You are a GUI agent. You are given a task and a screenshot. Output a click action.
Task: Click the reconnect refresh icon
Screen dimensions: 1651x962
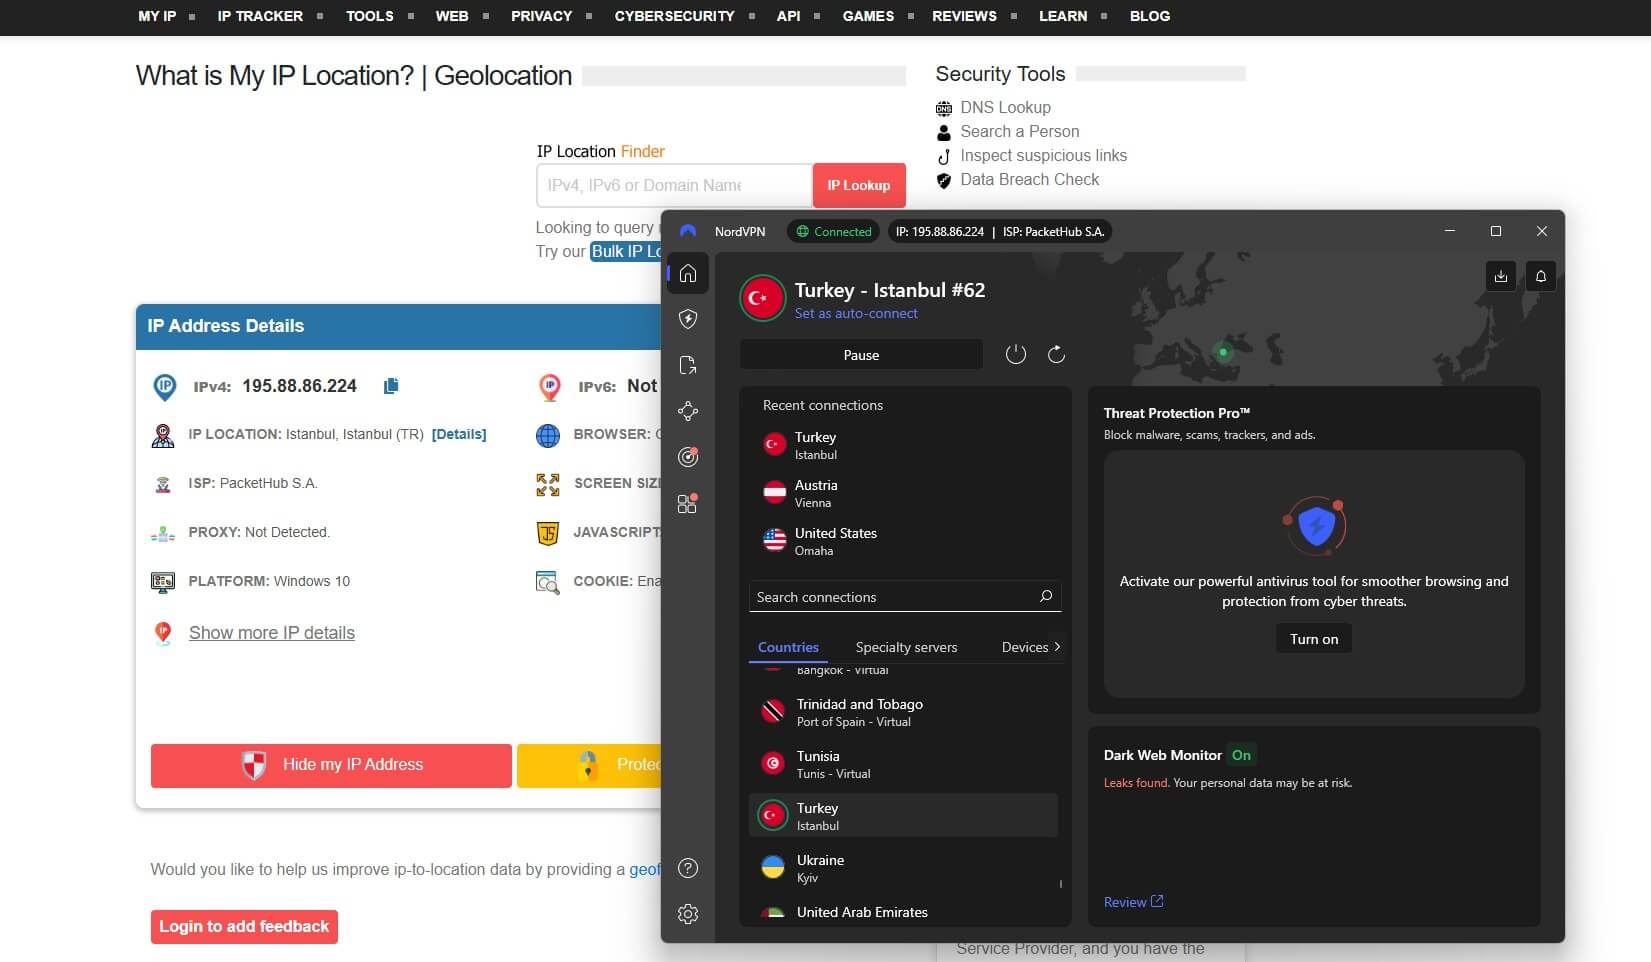click(1056, 353)
